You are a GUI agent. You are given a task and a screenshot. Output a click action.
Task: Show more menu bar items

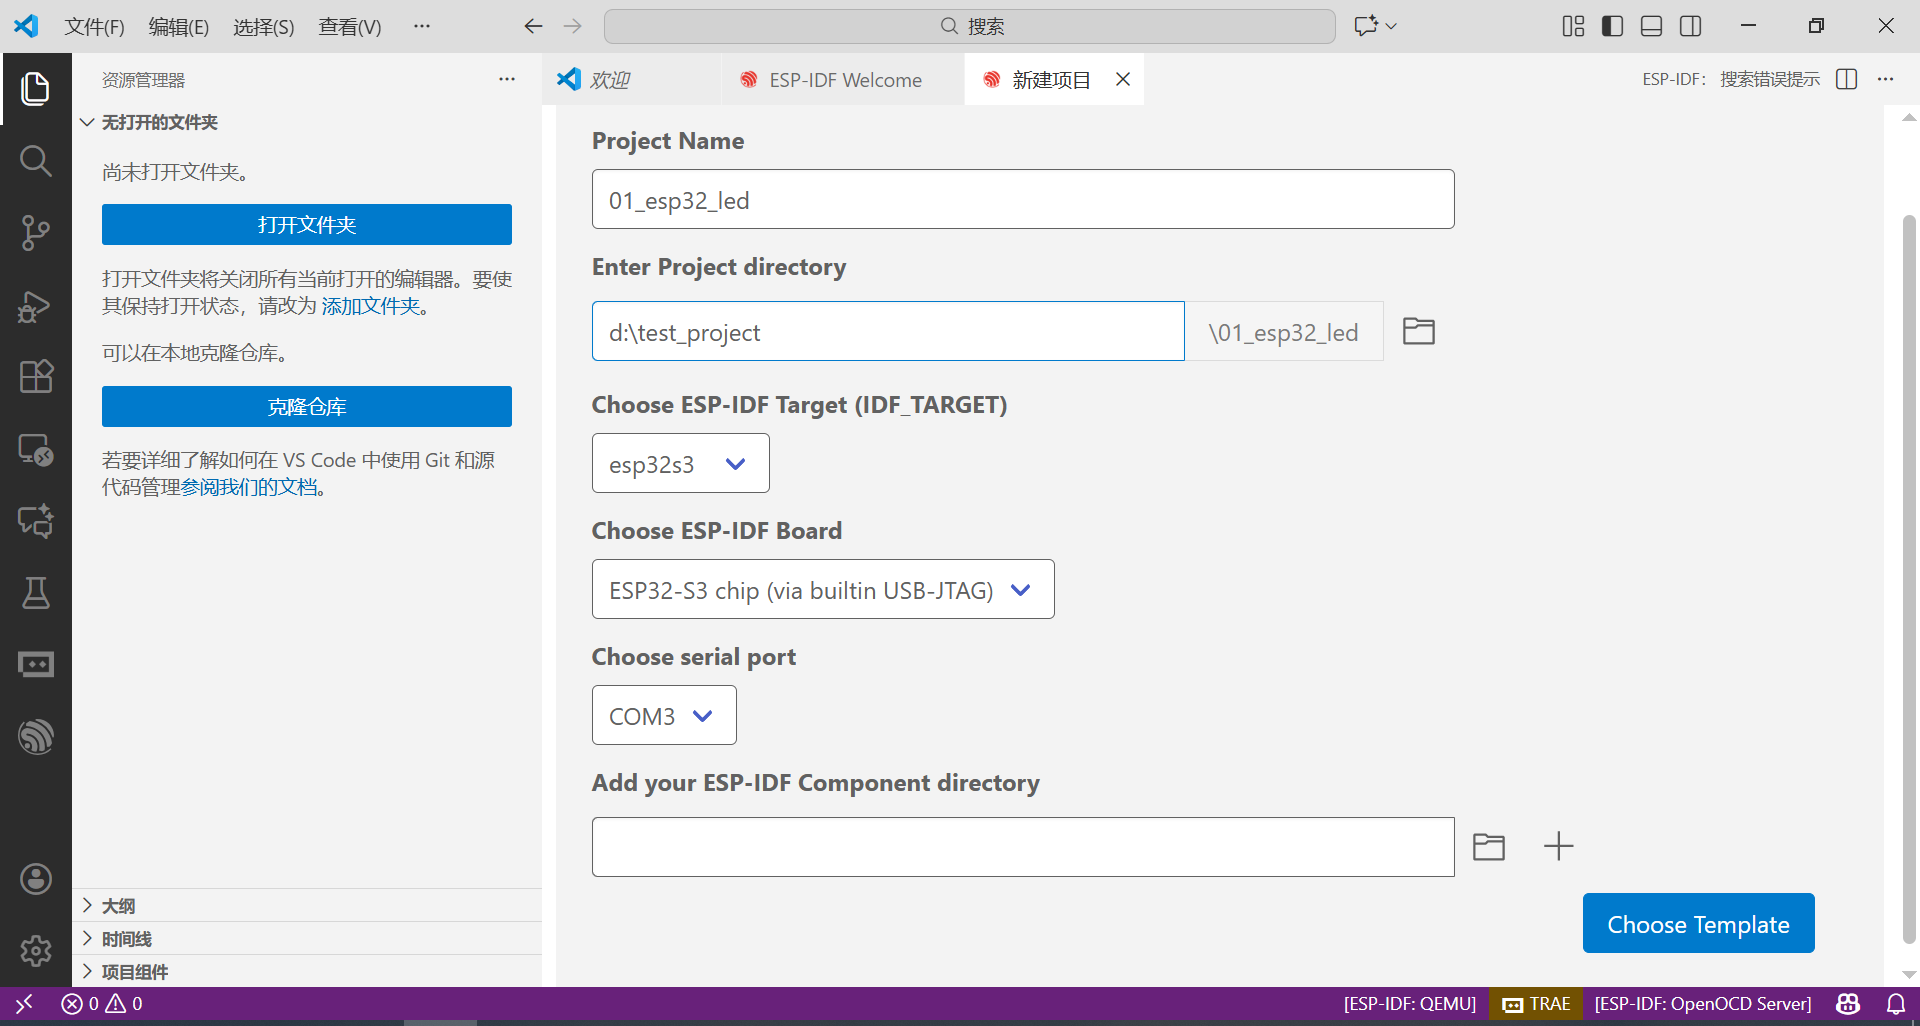422,26
